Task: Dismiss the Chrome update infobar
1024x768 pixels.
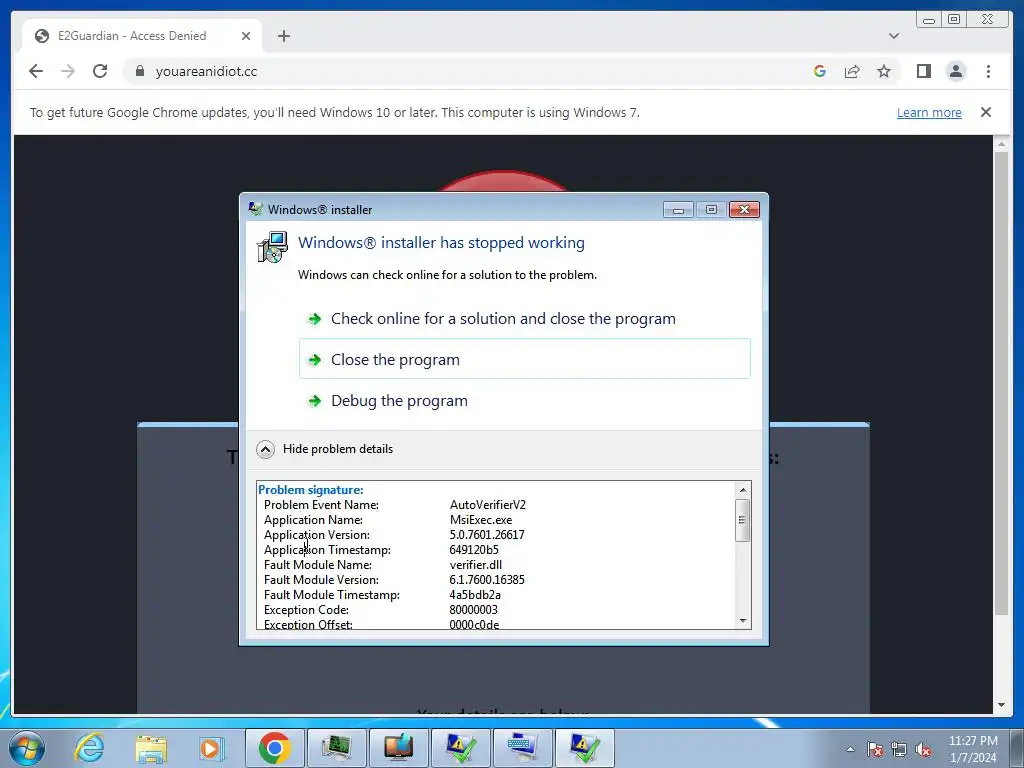Action: pos(986,112)
